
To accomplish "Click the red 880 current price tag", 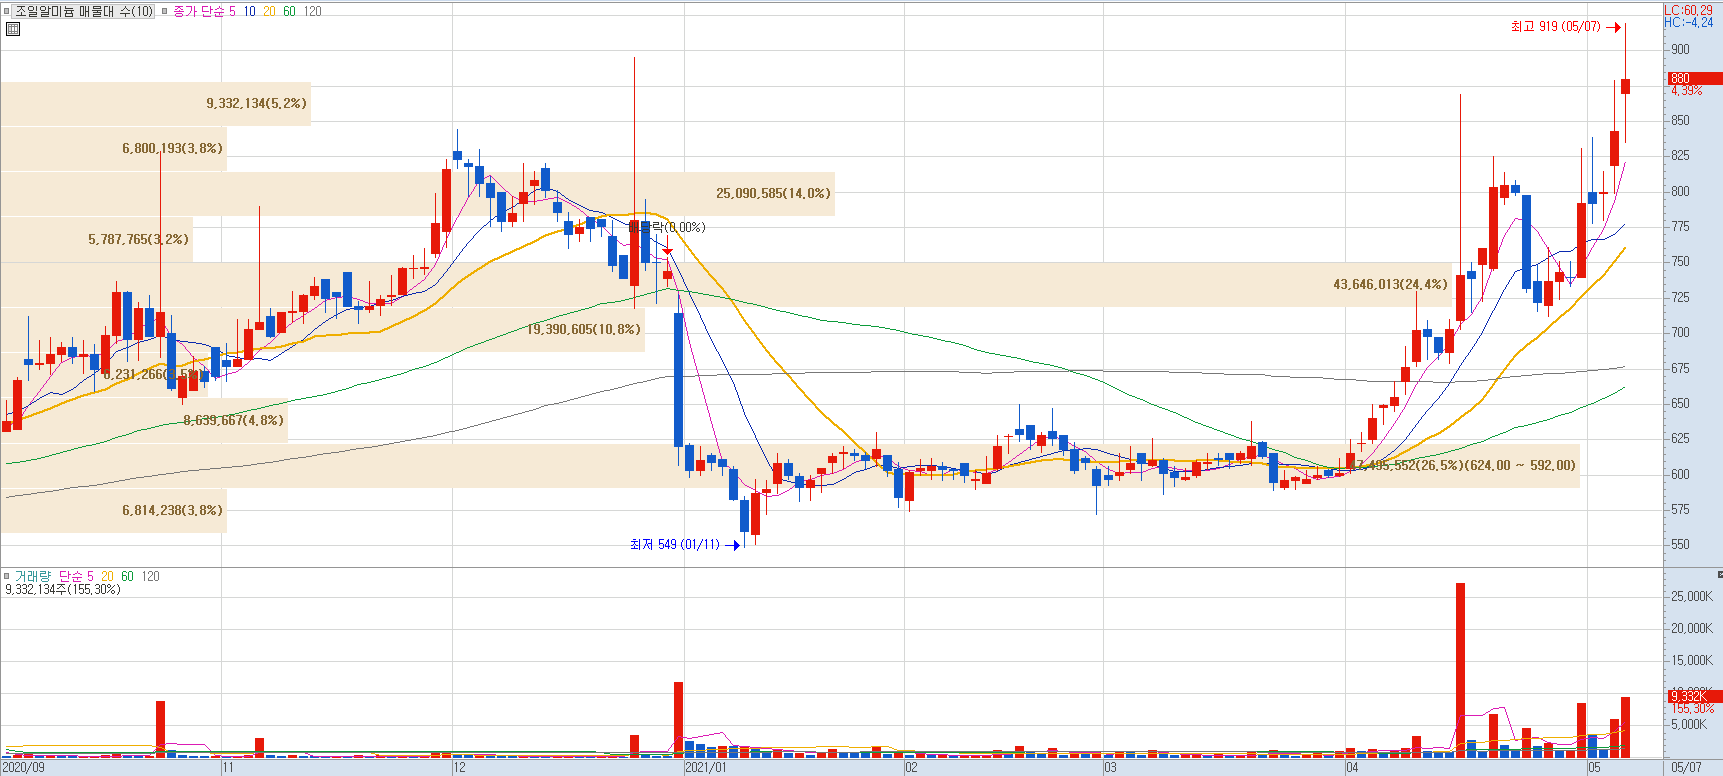I will click(1694, 78).
